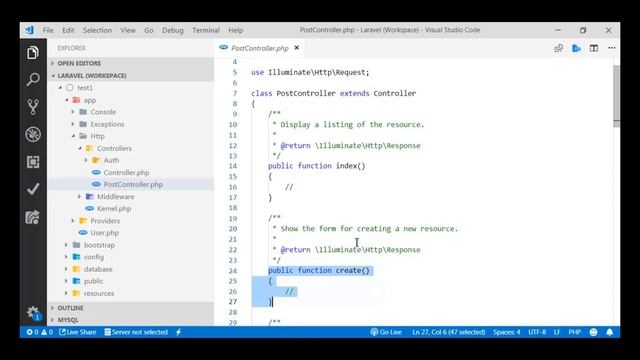This screenshot has height=360, width=640.
Task: Close the PostController.php tab
Action: pyautogui.click(x=297, y=48)
